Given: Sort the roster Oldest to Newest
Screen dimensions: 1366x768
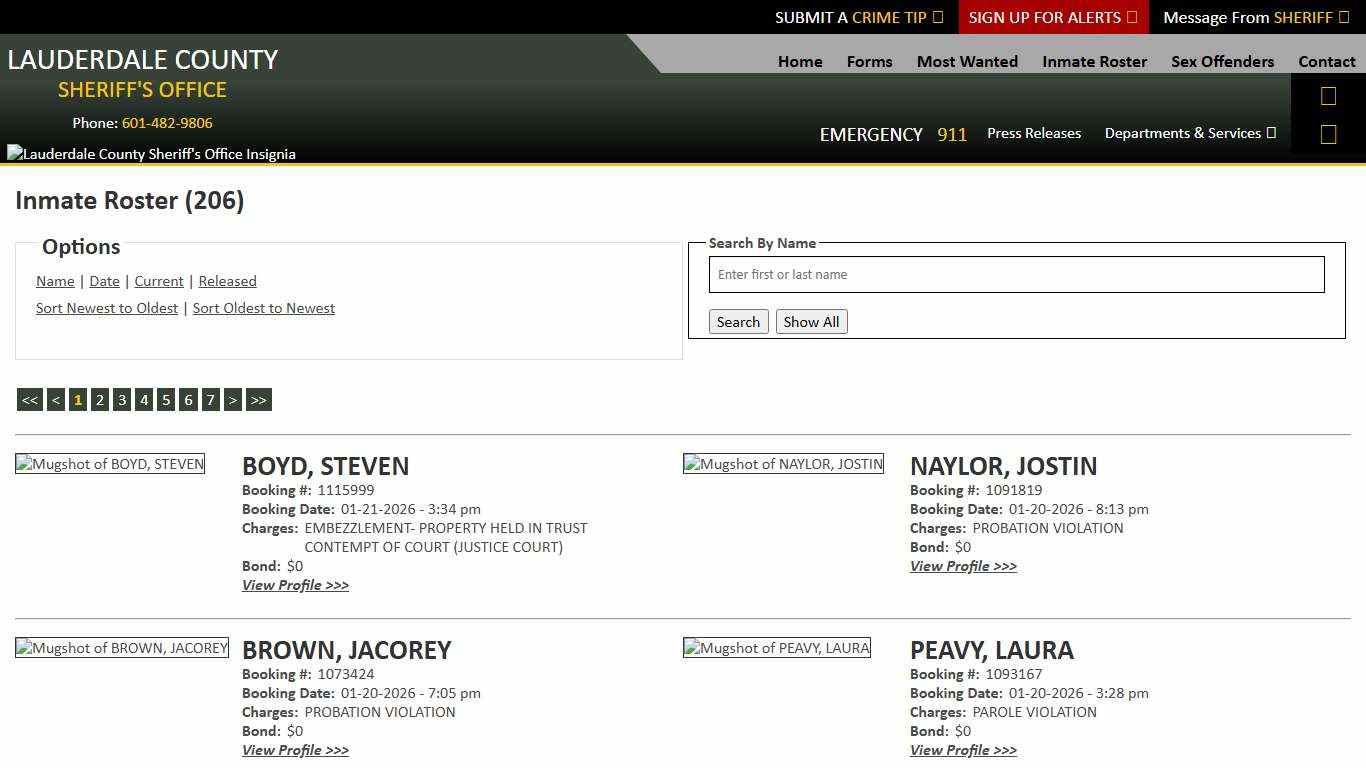Looking at the screenshot, I should point(264,308).
